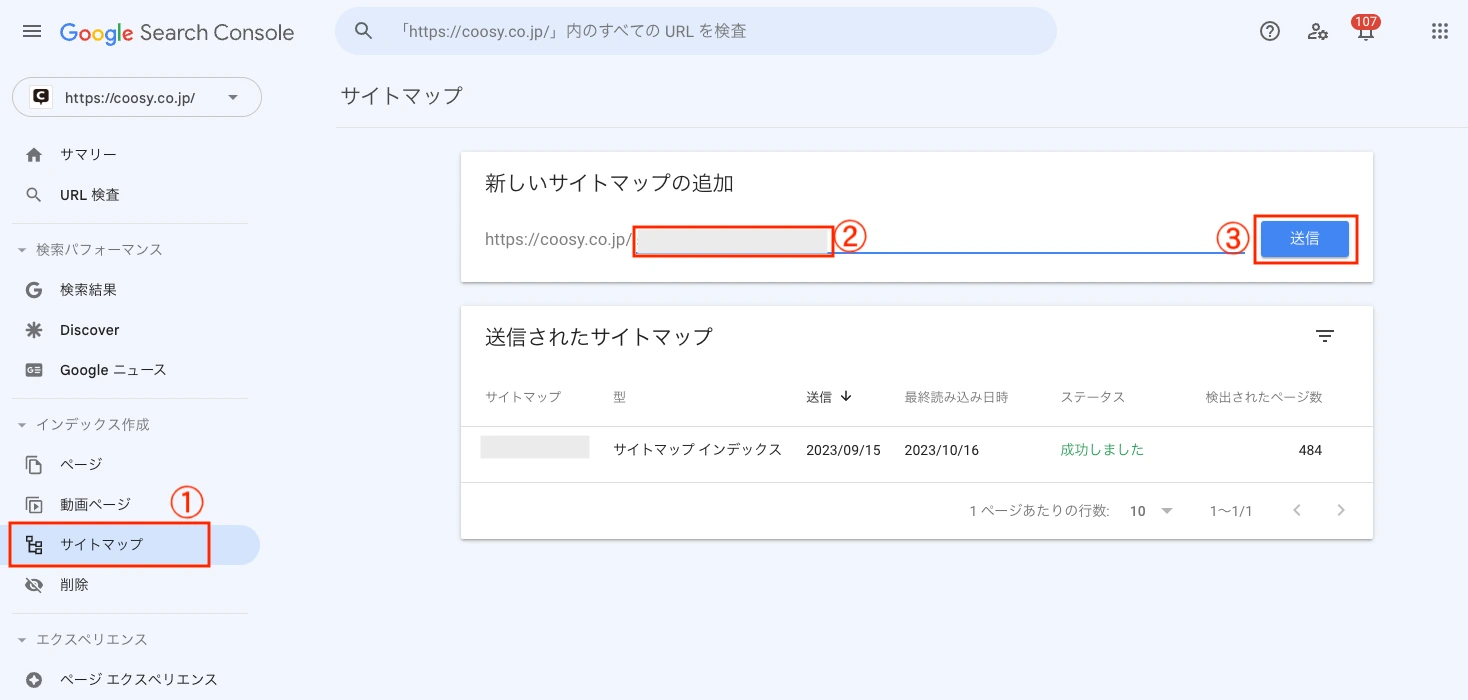Click the Google Search Console logo

(177, 32)
